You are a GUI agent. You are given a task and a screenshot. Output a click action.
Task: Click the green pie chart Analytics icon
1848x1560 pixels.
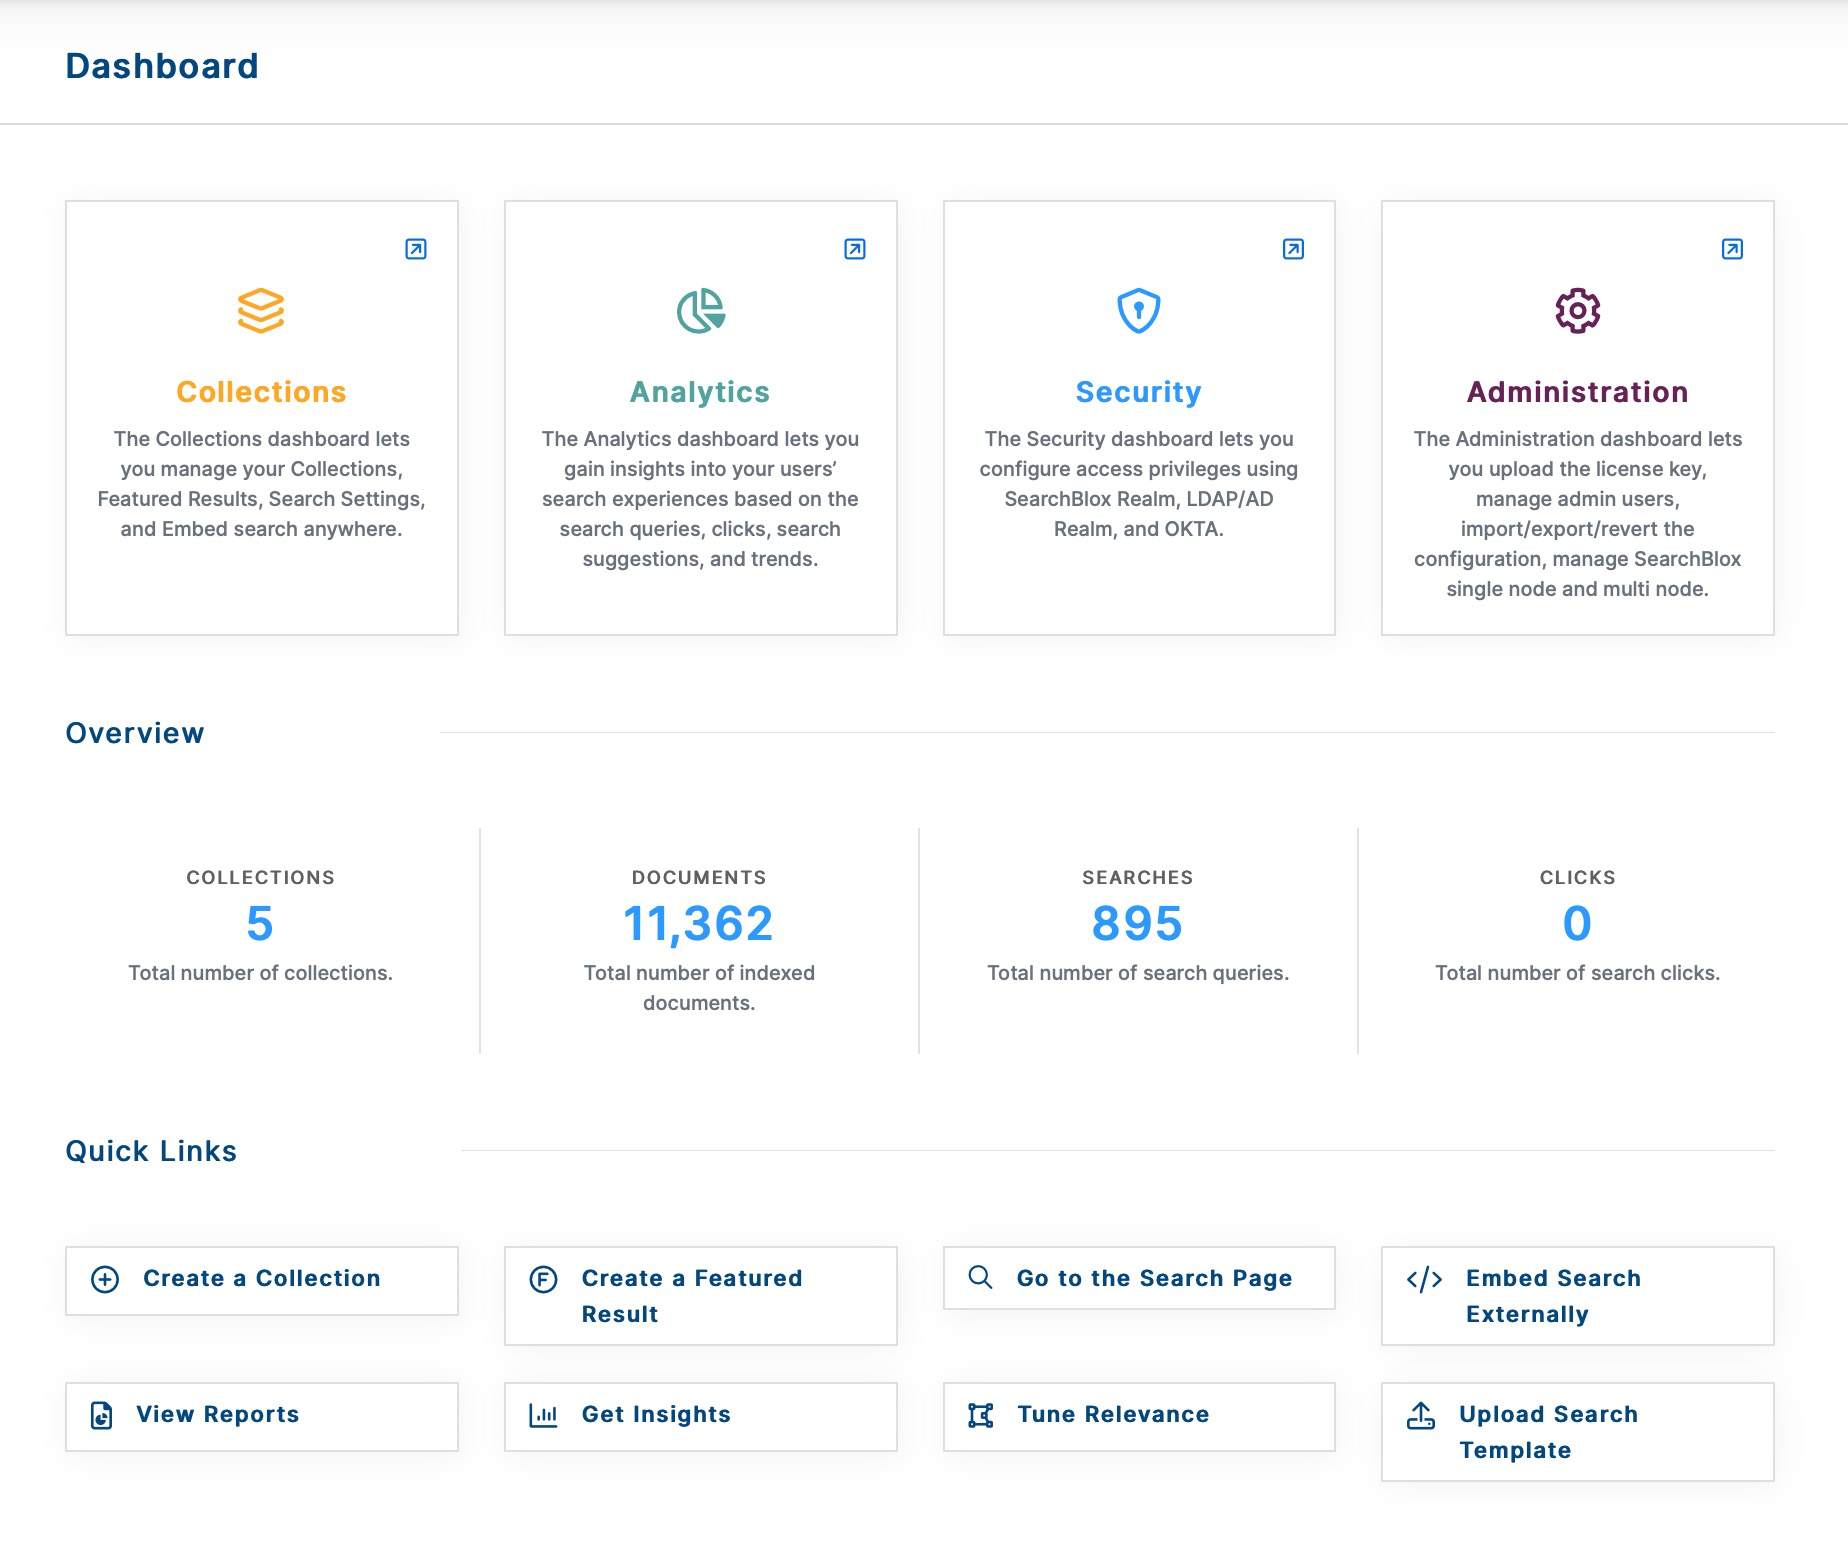click(700, 311)
